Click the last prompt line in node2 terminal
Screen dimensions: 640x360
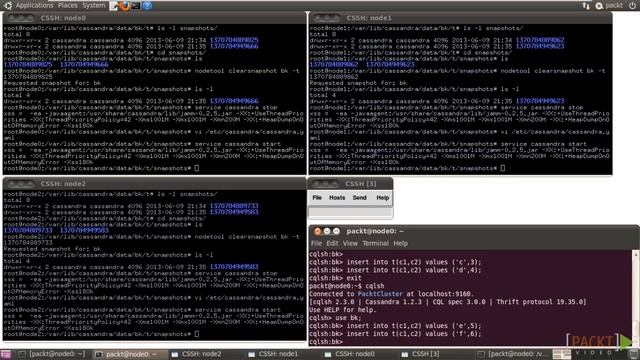point(101,334)
